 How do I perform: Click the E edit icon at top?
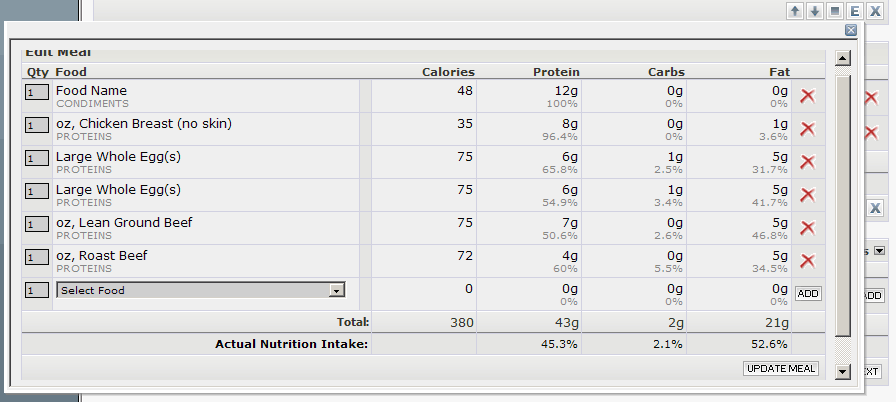click(855, 11)
